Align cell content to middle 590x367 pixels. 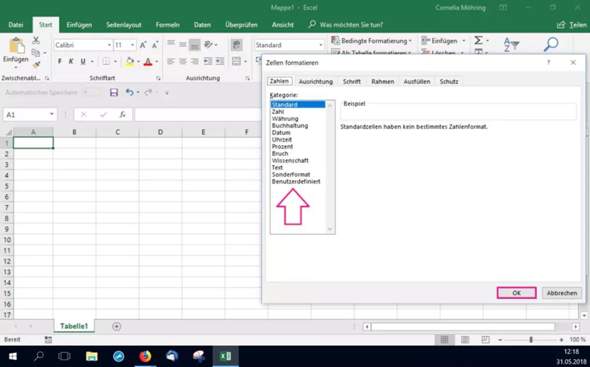click(183, 45)
